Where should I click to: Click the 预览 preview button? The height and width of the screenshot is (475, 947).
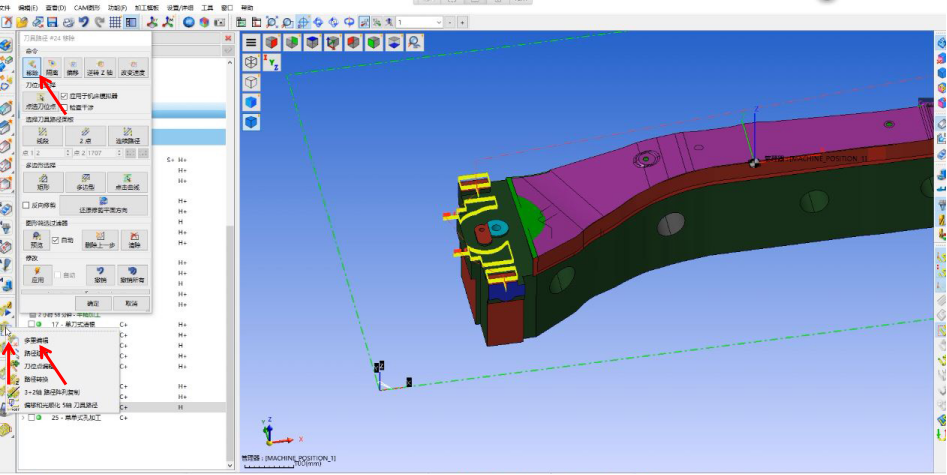tap(36, 240)
